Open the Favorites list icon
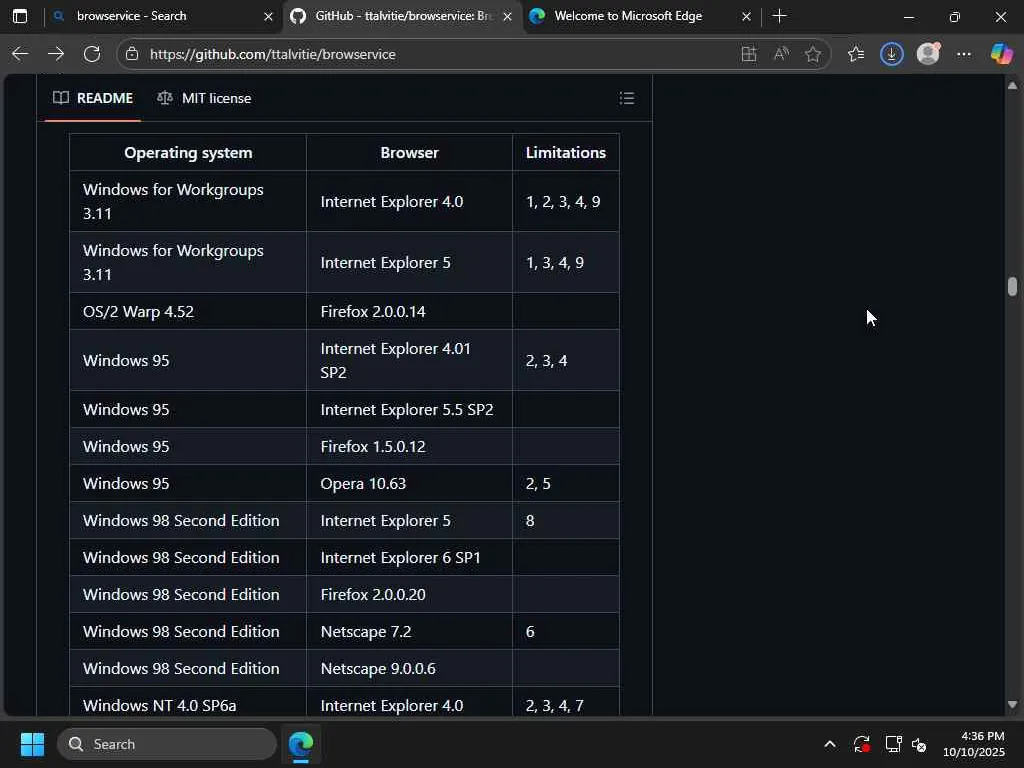Viewport: 1024px width, 768px height. click(x=856, y=54)
